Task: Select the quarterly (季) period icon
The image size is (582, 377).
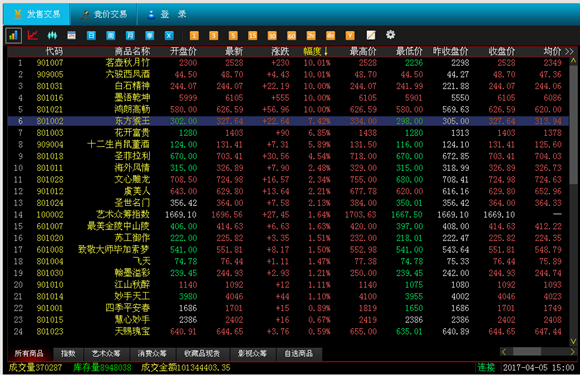Action: click(150, 36)
